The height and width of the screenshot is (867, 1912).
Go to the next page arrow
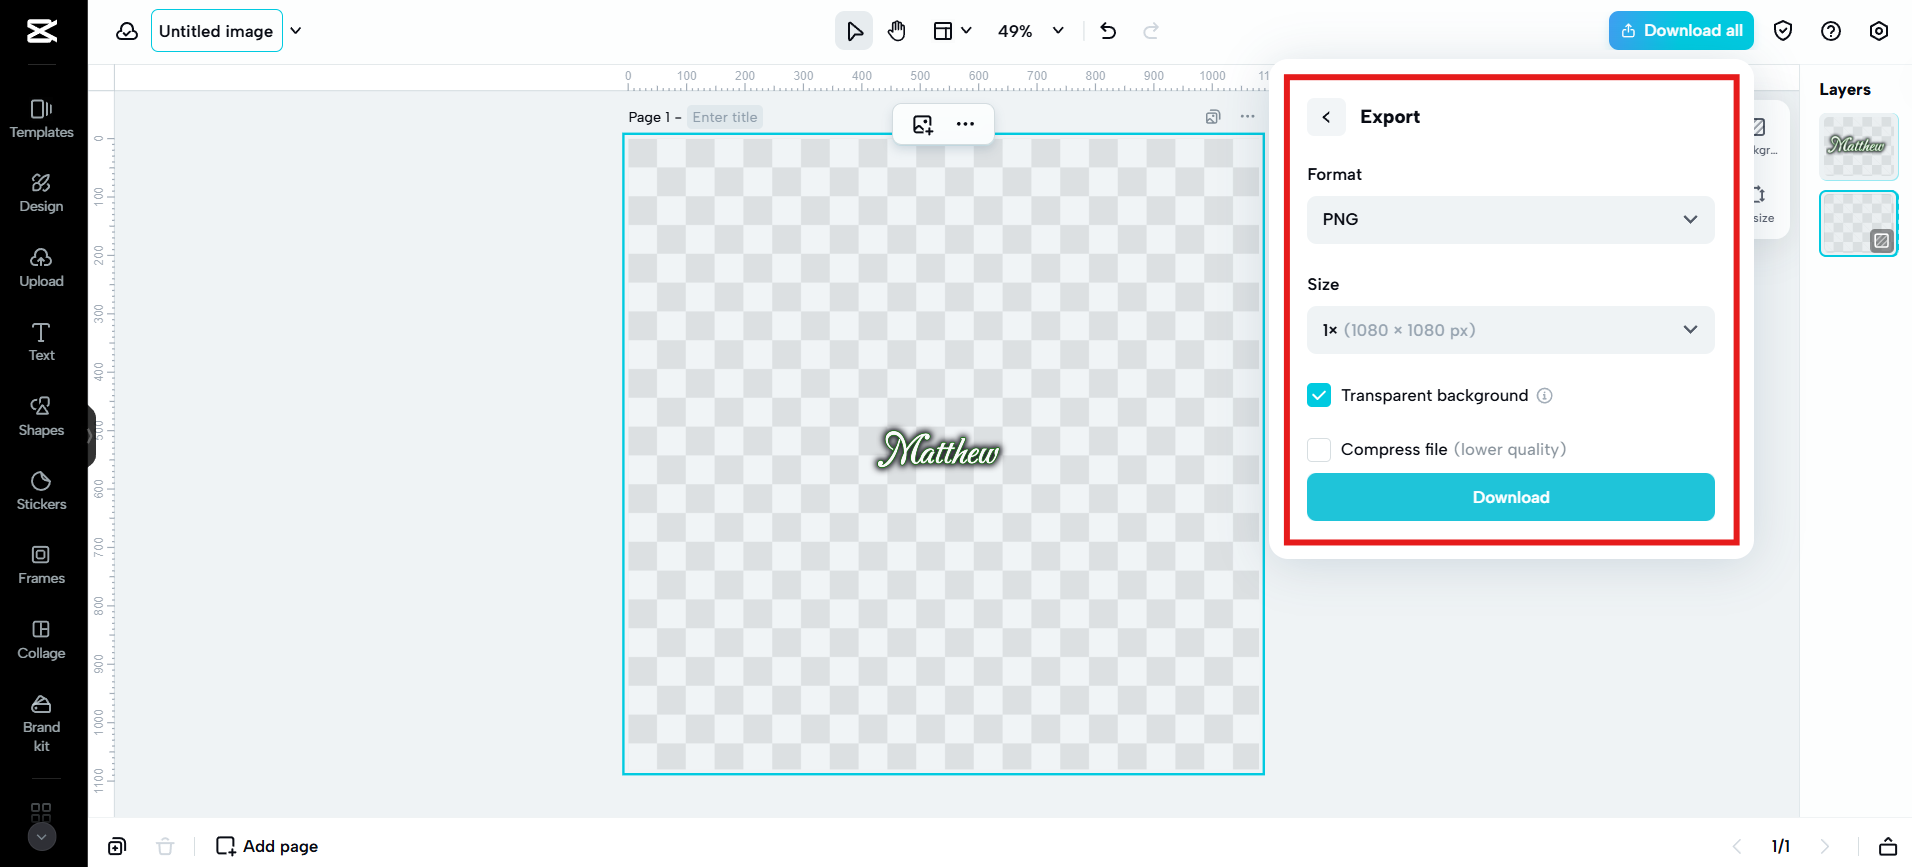tap(1825, 846)
